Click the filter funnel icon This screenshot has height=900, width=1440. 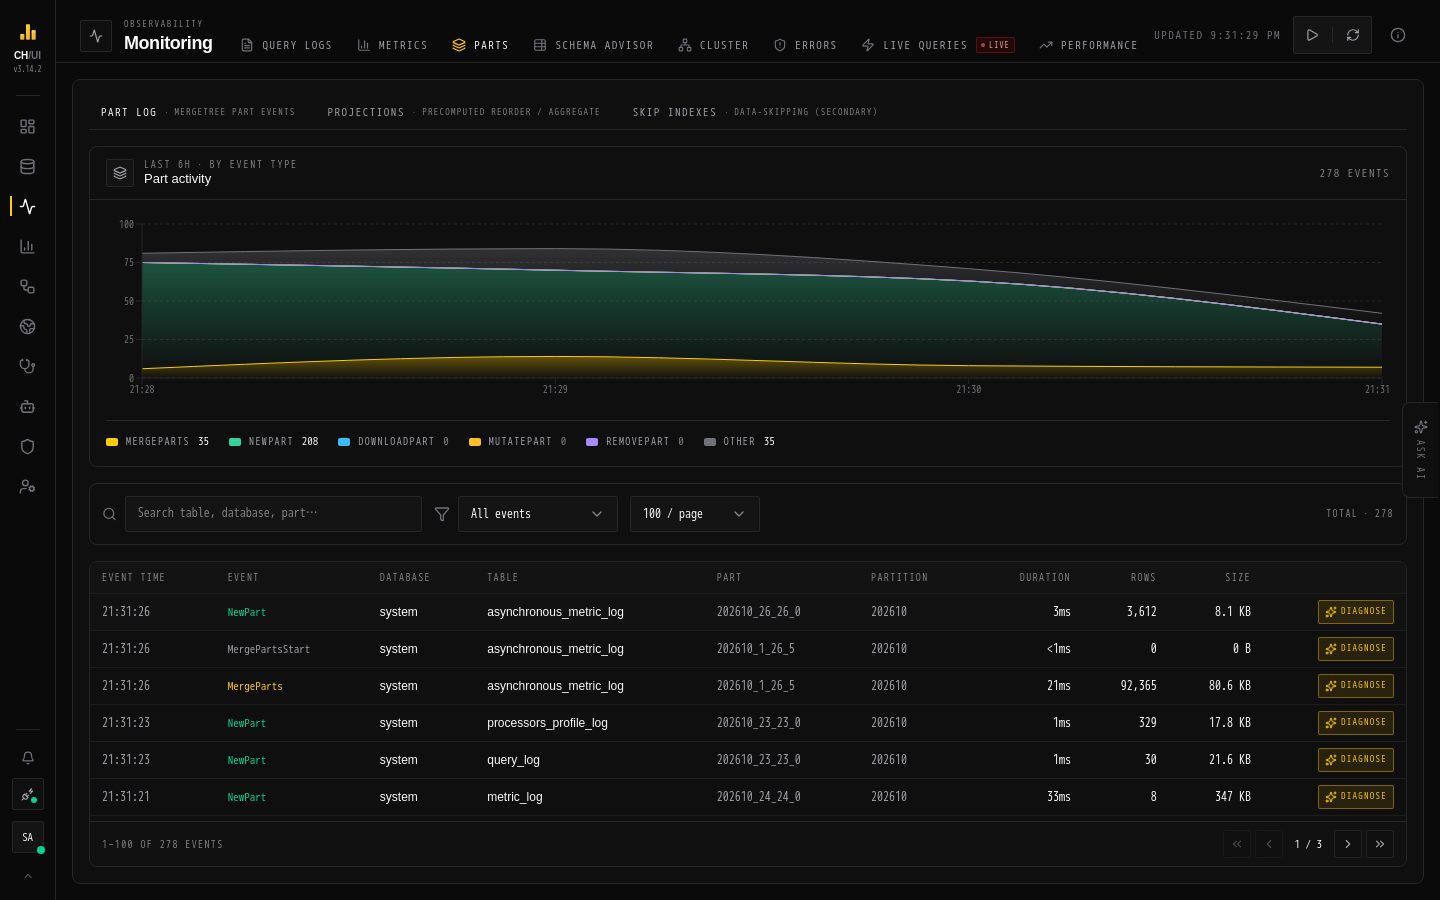(442, 514)
